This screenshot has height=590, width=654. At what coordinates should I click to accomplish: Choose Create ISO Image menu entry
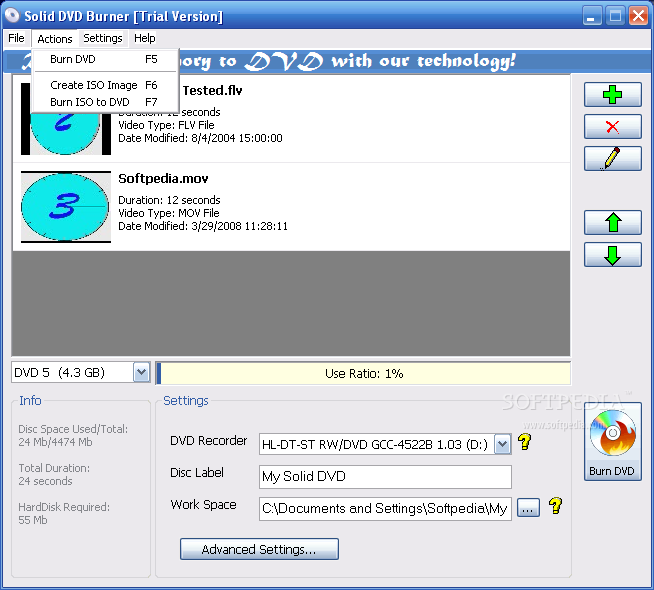[105, 85]
